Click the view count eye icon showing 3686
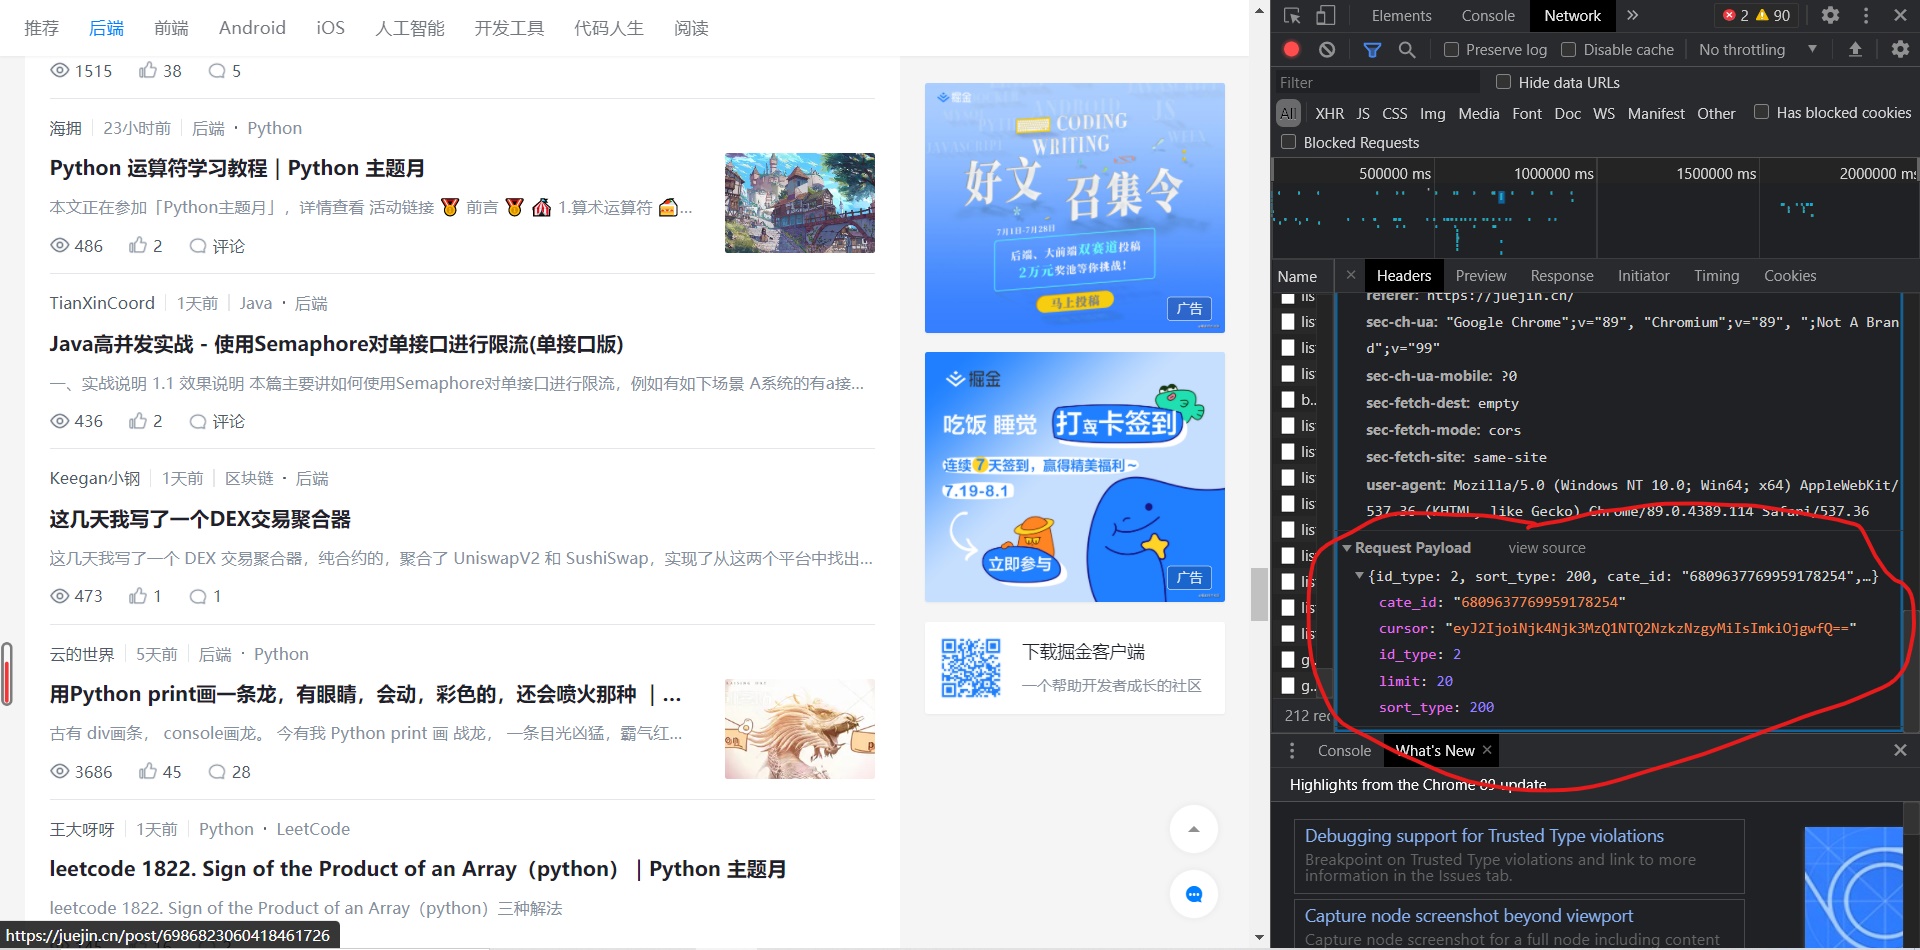Viewport: 1920px width, 950px height. (60, 771)
